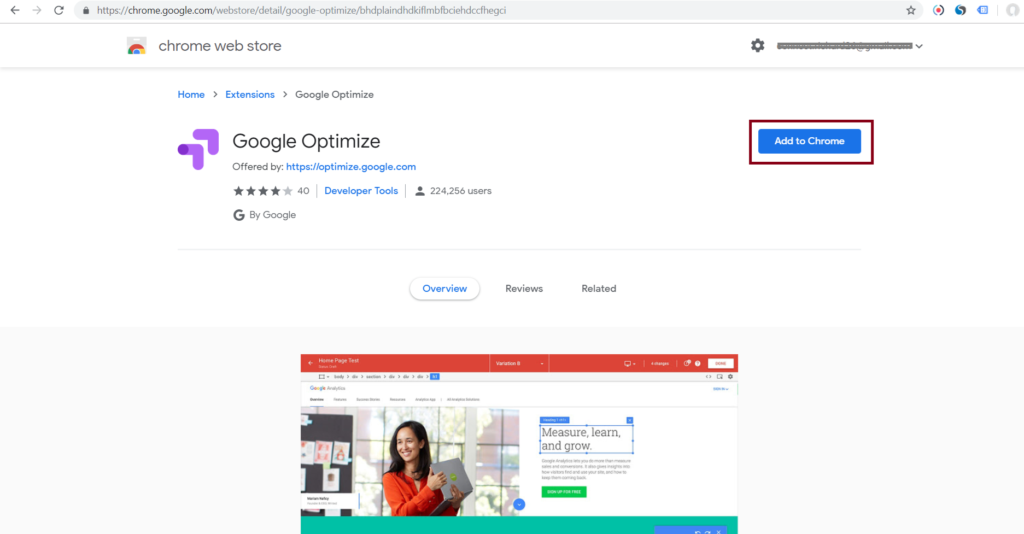This screenshot has height=534, width=1024.
Task: Open the Developer Tools category link
Action: point(360,191)
